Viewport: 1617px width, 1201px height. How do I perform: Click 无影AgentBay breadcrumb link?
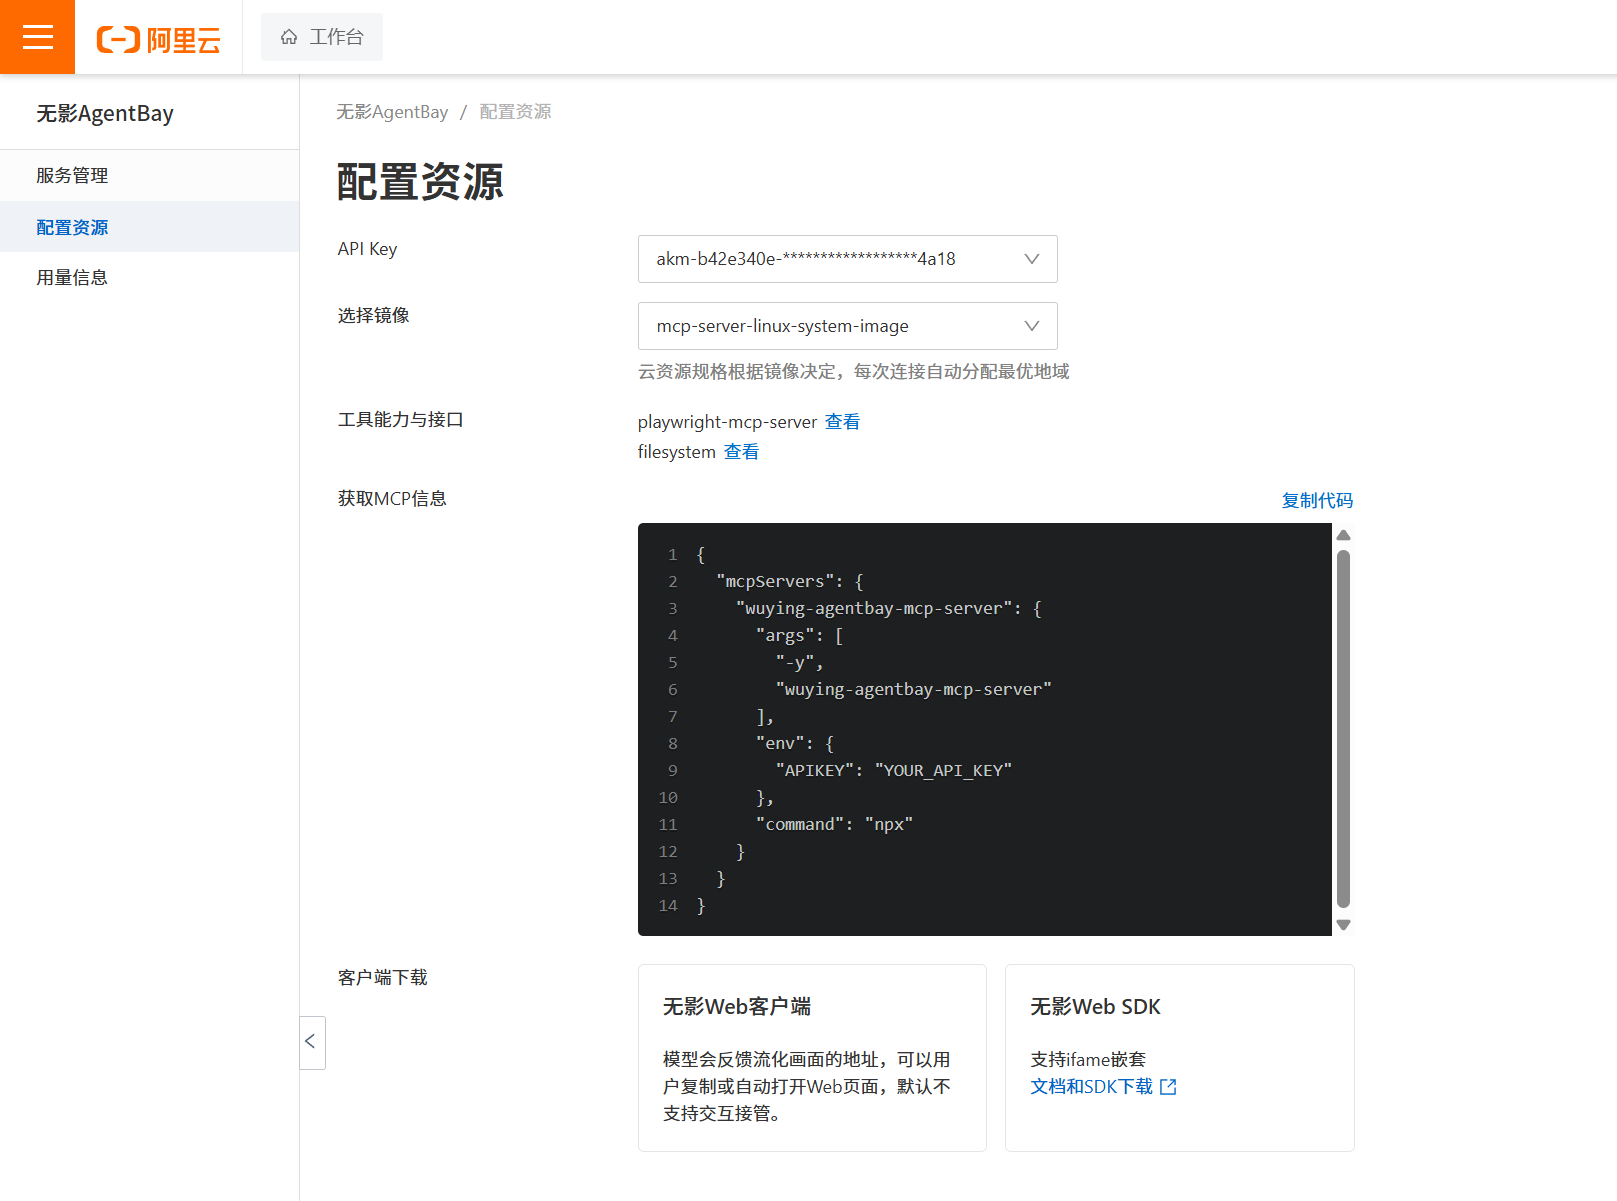392,112
